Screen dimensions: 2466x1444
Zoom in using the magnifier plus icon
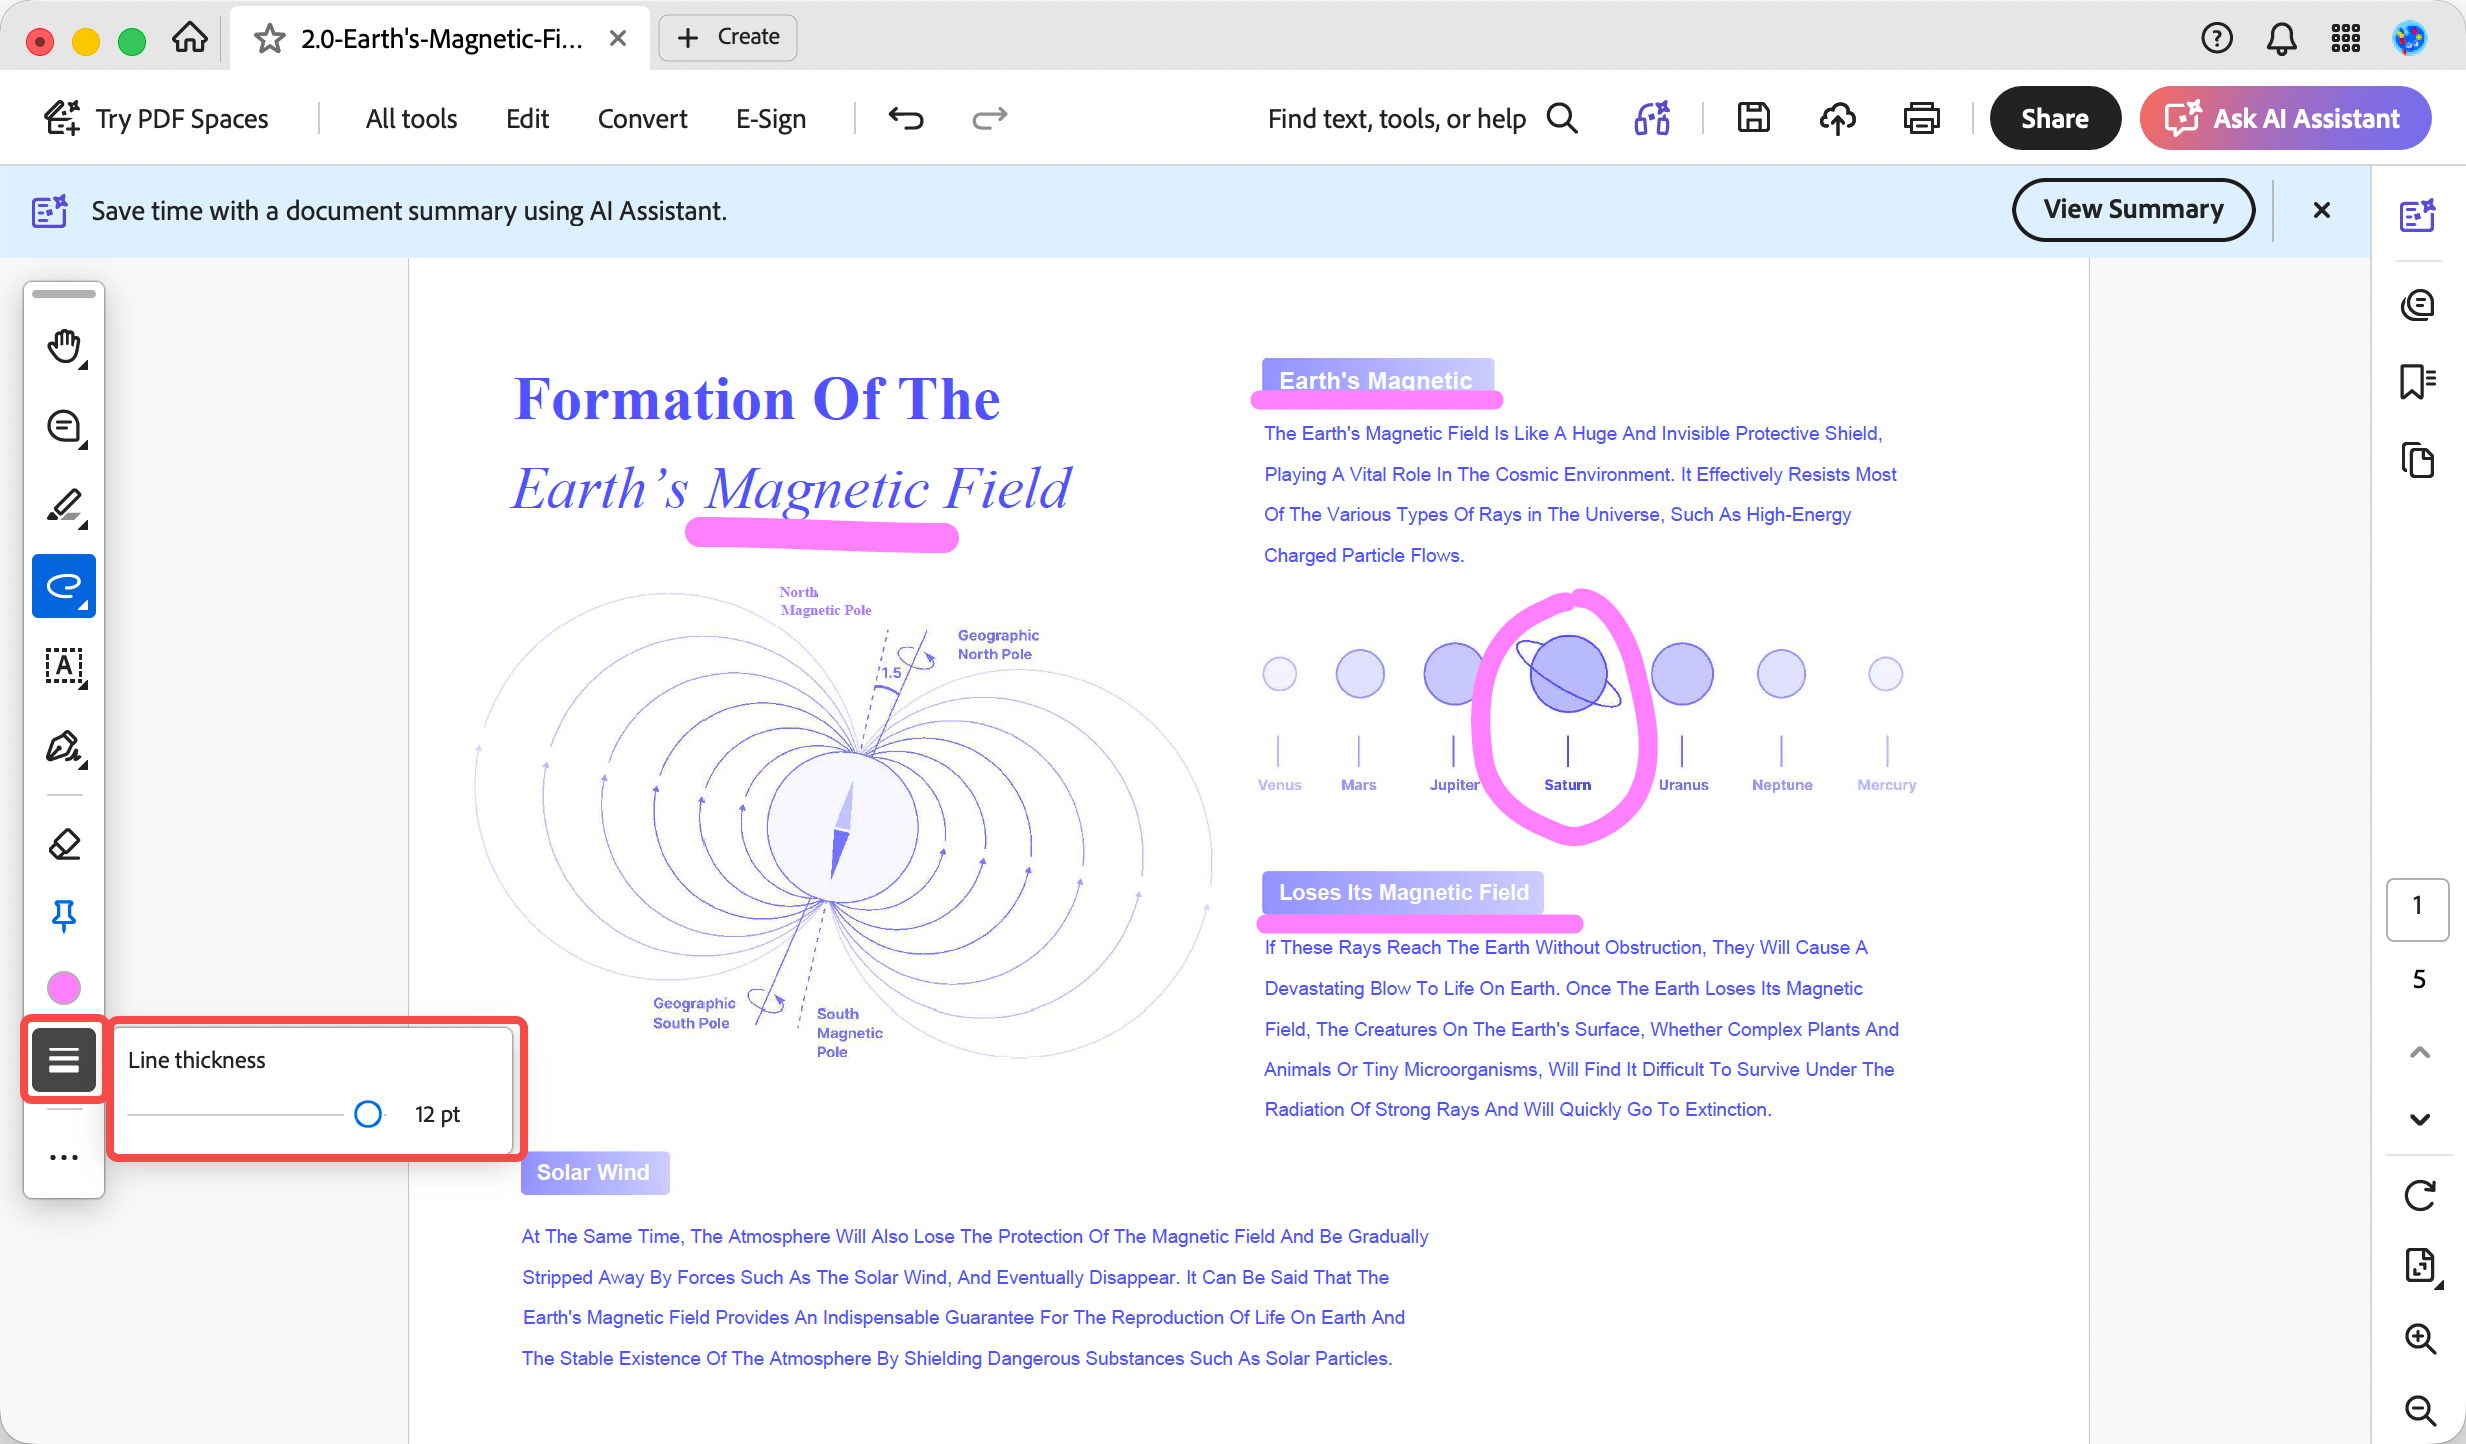2418,1338
